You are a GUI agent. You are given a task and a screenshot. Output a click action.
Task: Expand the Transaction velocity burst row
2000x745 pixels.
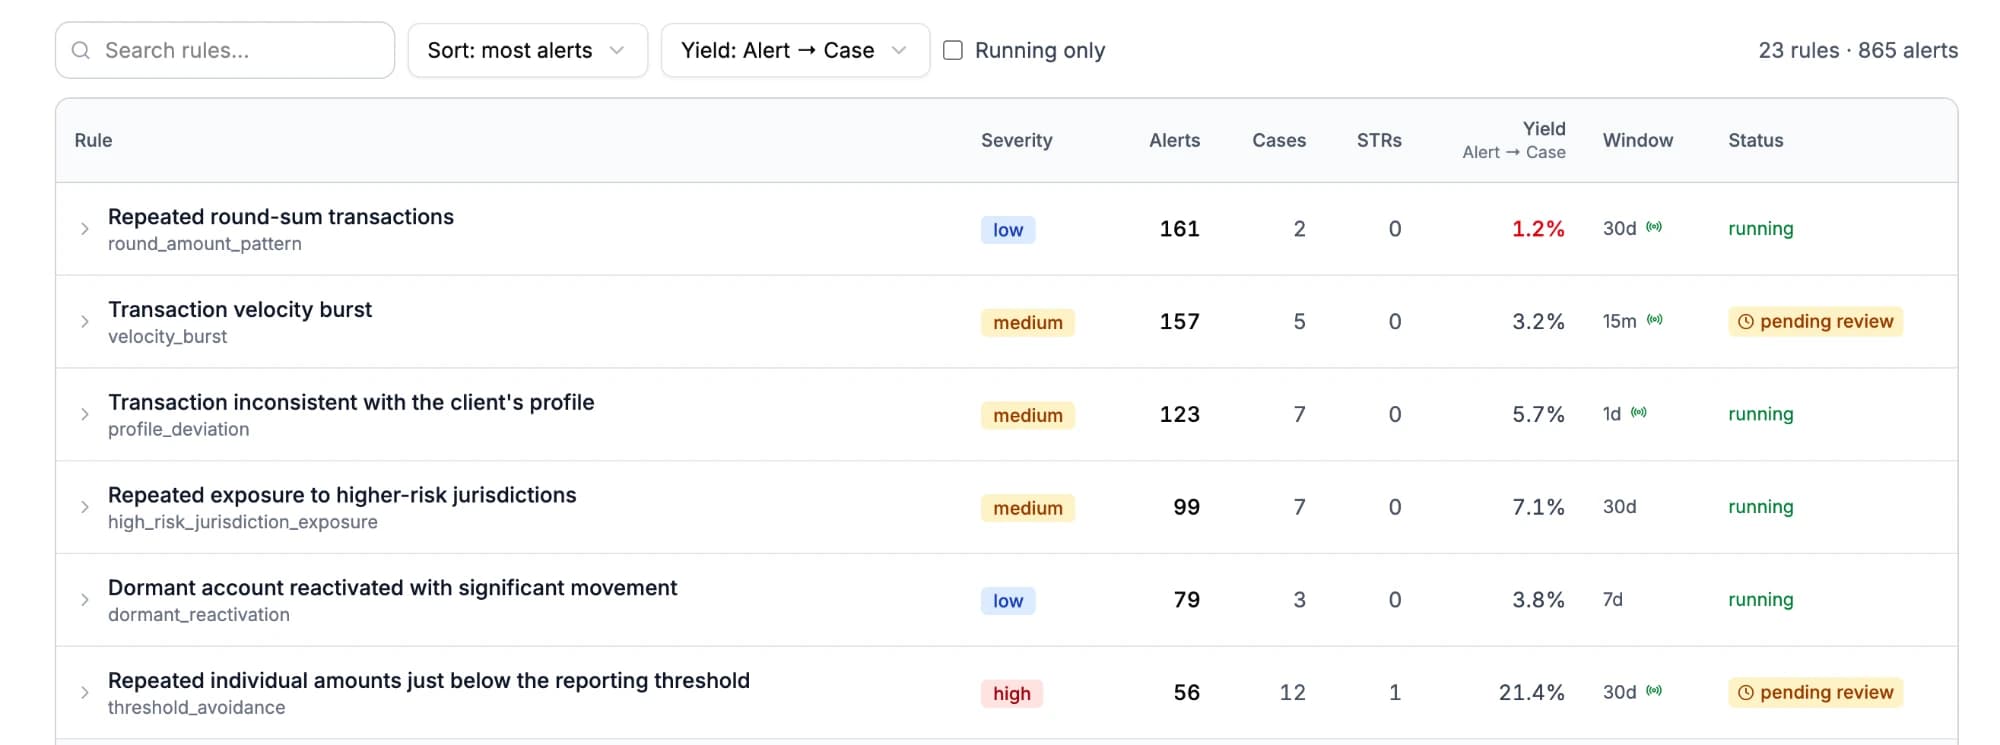point(85,322)
